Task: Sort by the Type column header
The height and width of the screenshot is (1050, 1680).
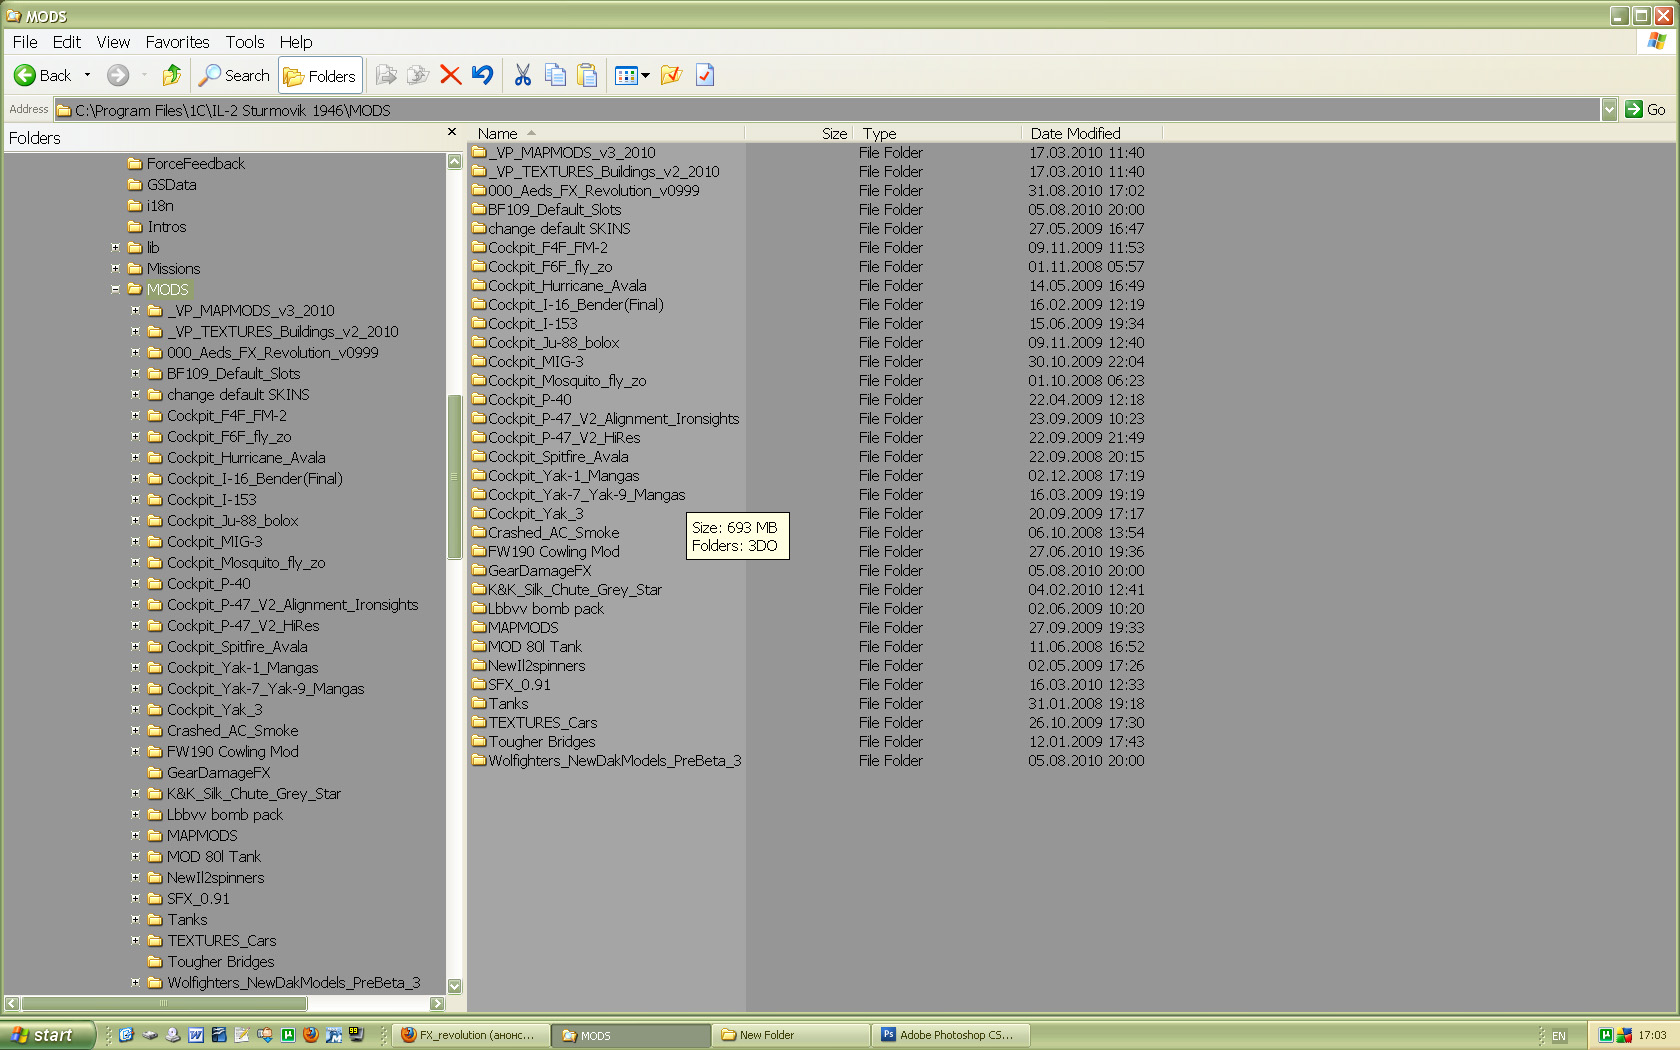Action: click(x=938, y=133)
